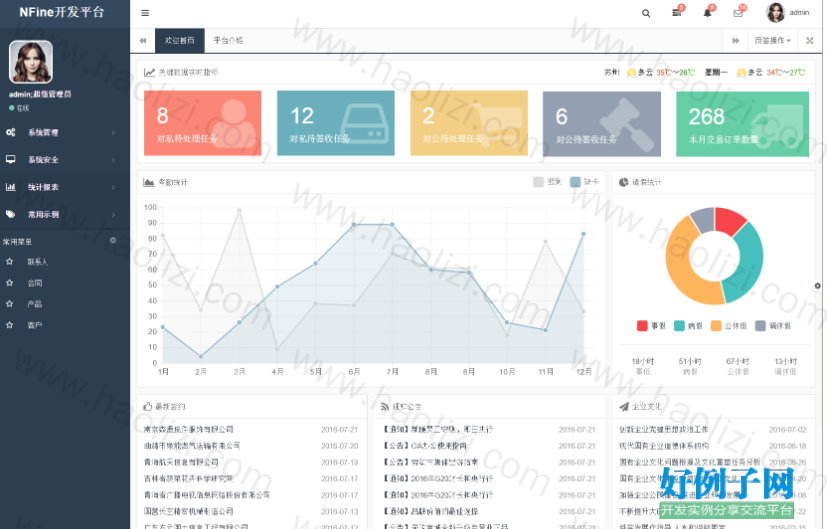Open the envelope messages icon
Screen dimensions: 827x529
pos(738,13)
